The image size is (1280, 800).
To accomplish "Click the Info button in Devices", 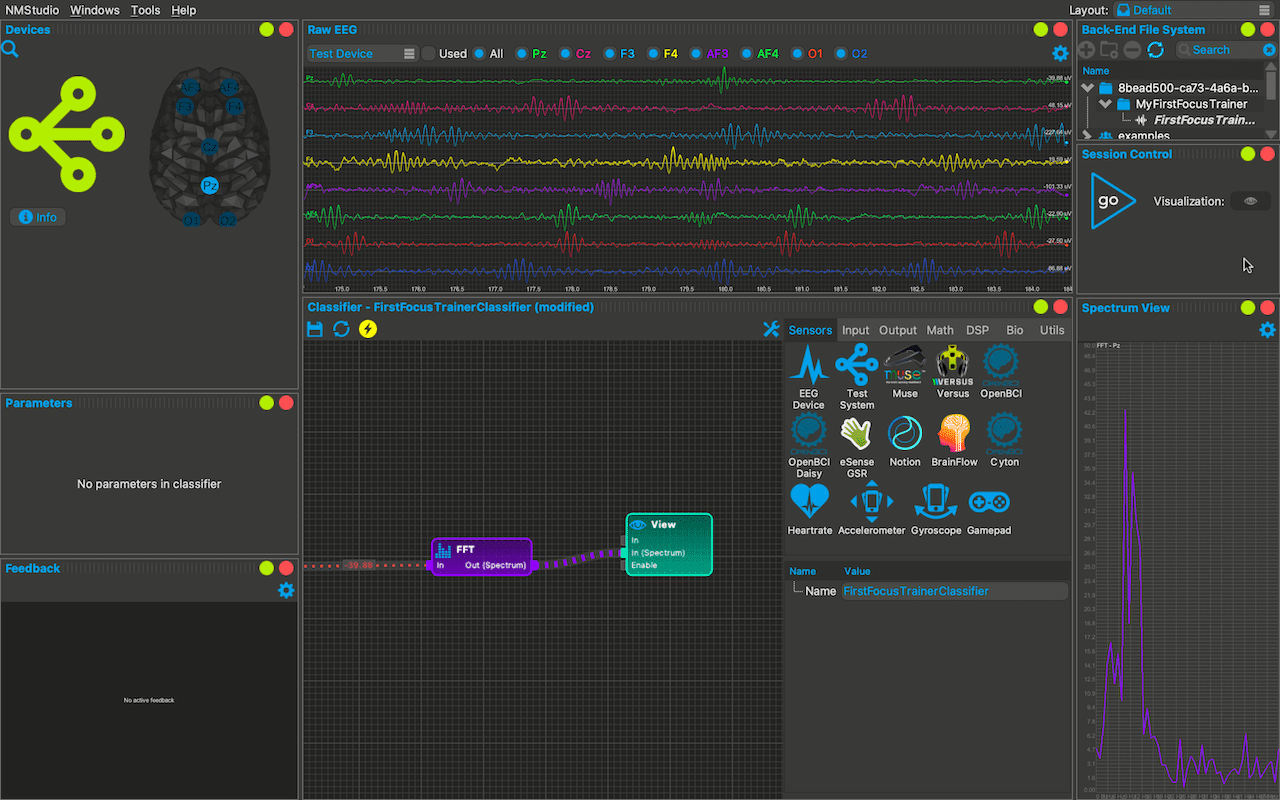I will click(x=38, y=217).
